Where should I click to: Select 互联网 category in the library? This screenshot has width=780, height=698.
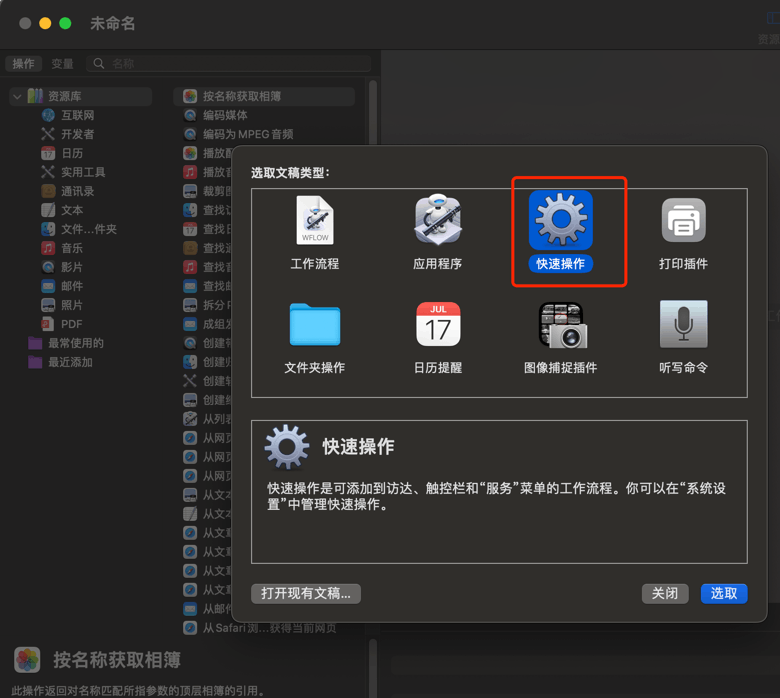tap(77, 115)
